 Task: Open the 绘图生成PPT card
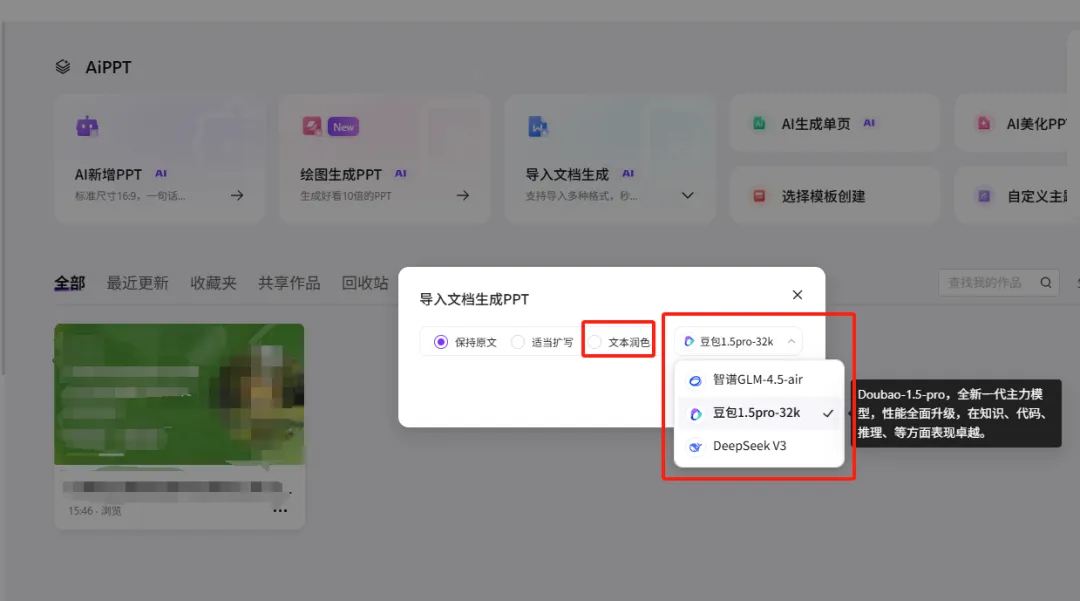coord(385,159)
